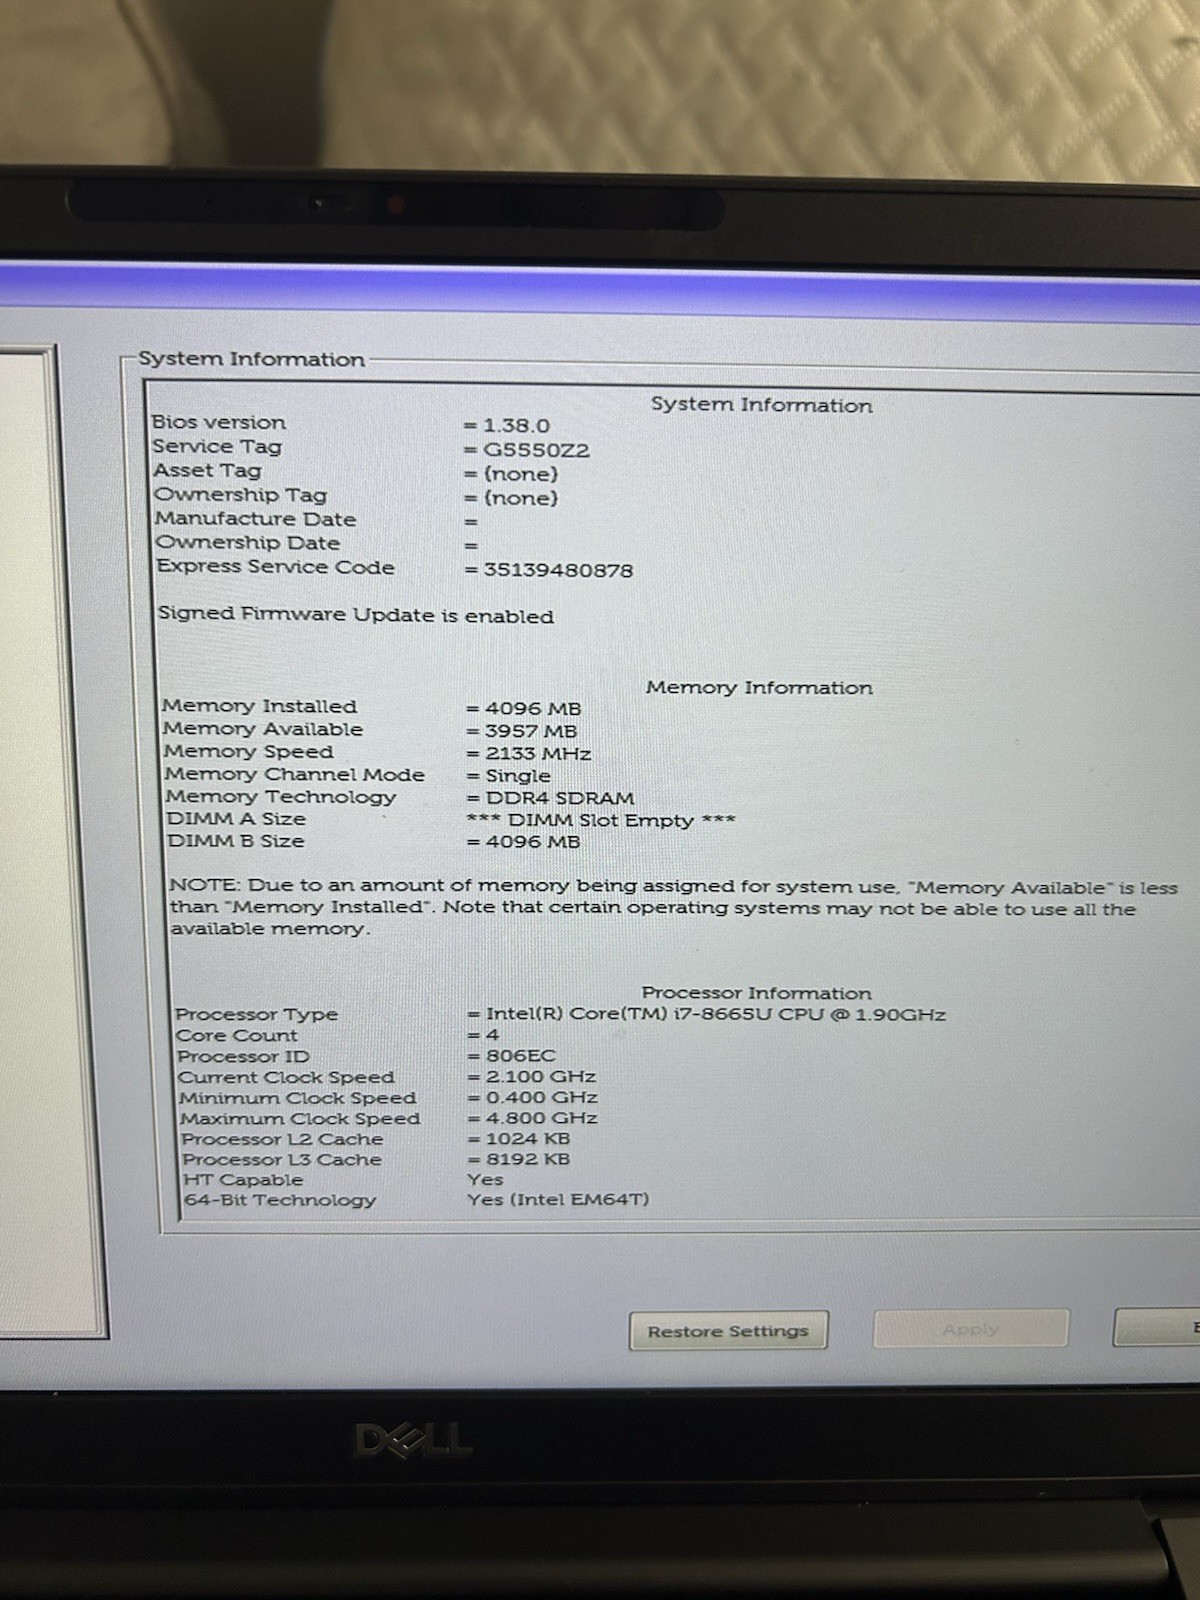
Task: Click the DIMM B Size label
Action: click(x=235, y=841)
